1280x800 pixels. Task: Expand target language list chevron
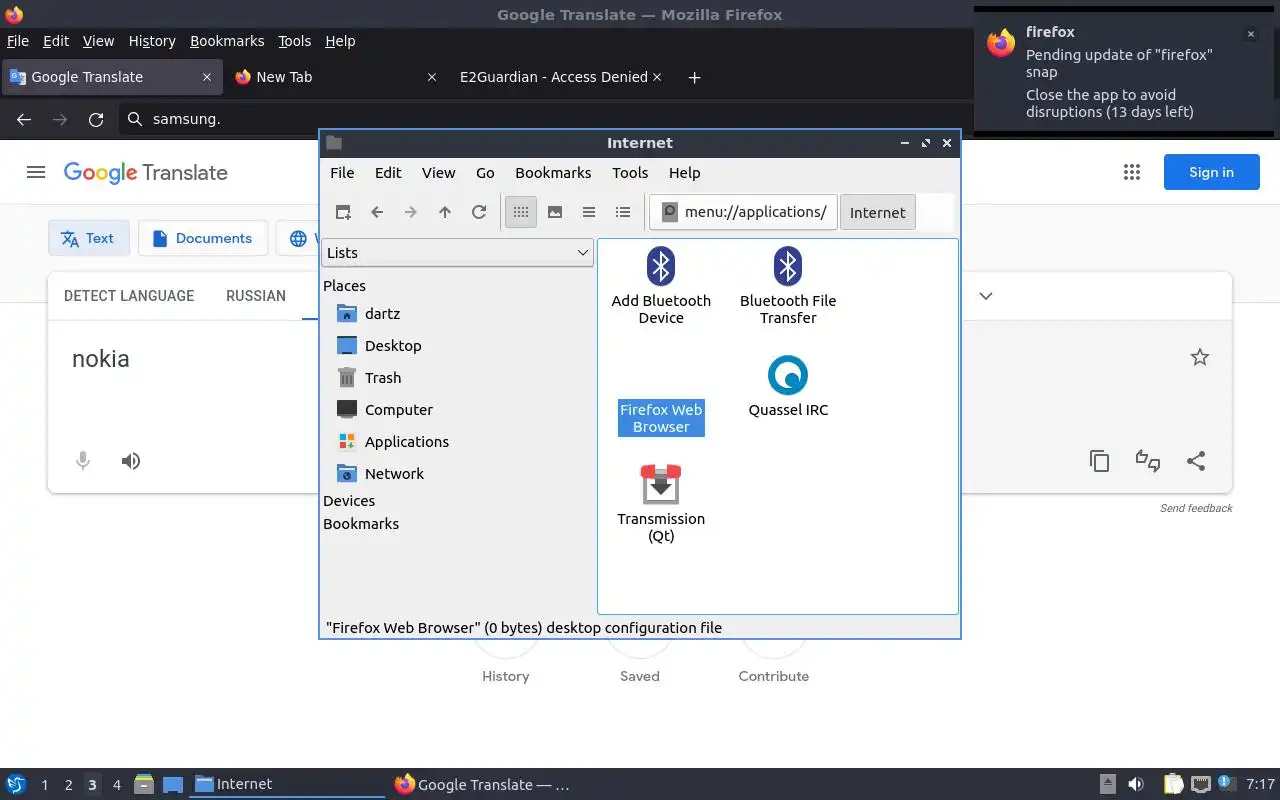(x=986, y=296)
